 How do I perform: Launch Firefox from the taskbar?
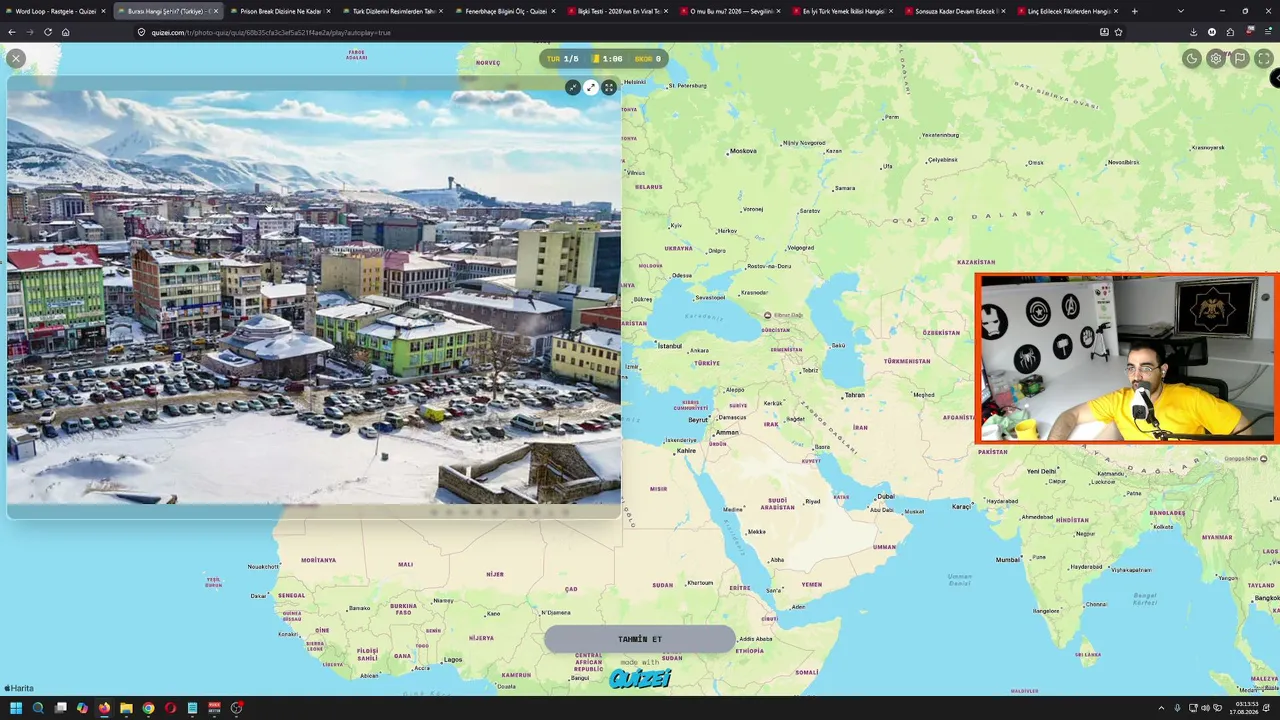click(x=104, y=708)
